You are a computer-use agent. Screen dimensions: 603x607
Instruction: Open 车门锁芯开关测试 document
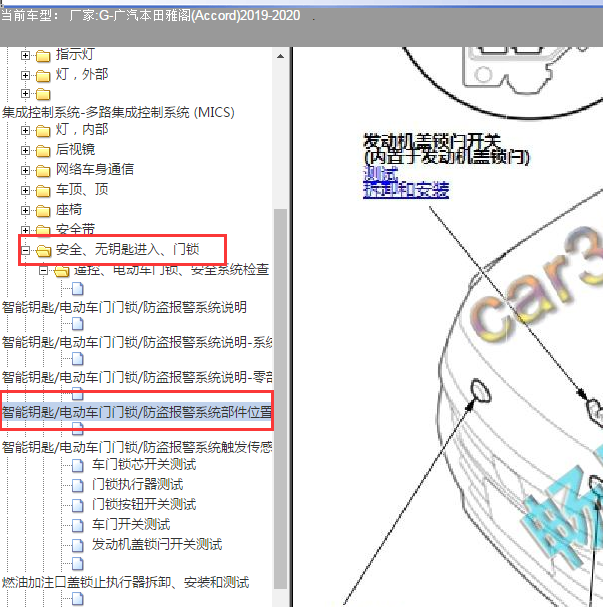(144, 464)
